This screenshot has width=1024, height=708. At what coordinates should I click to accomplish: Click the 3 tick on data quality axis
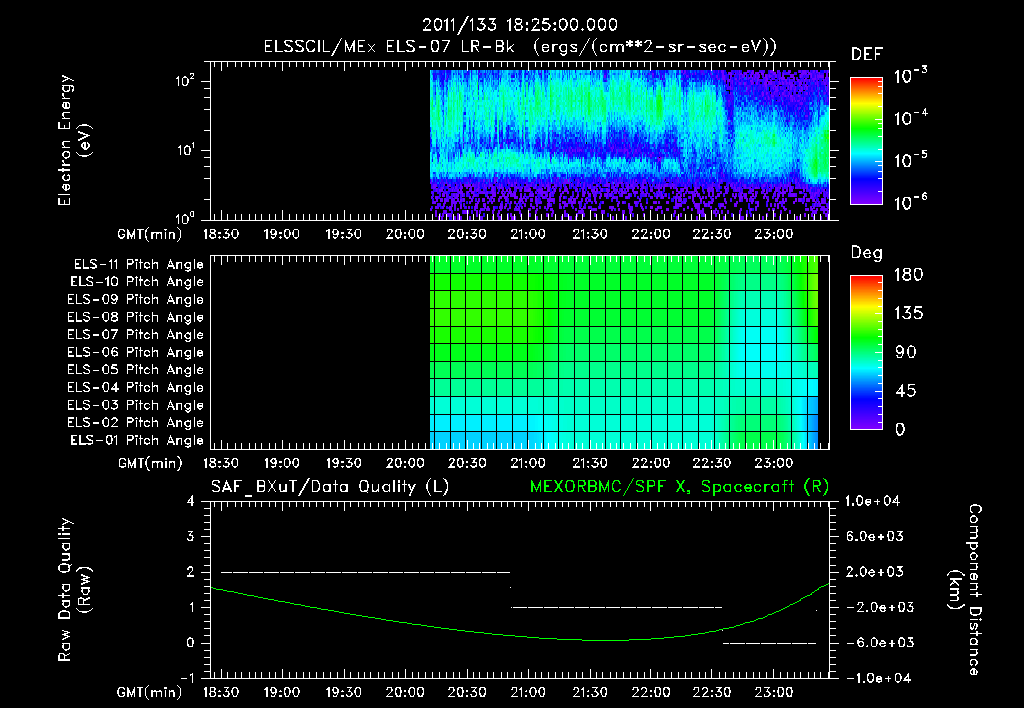point(191,536)
